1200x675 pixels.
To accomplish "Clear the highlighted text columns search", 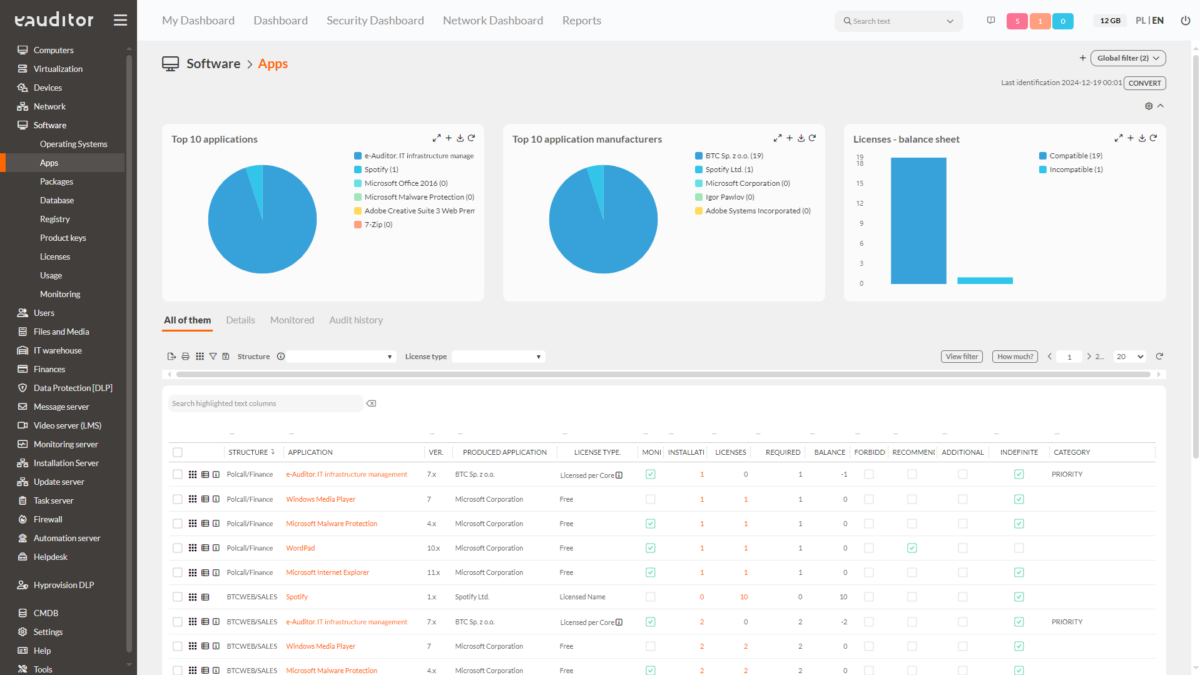I will 371,404.
